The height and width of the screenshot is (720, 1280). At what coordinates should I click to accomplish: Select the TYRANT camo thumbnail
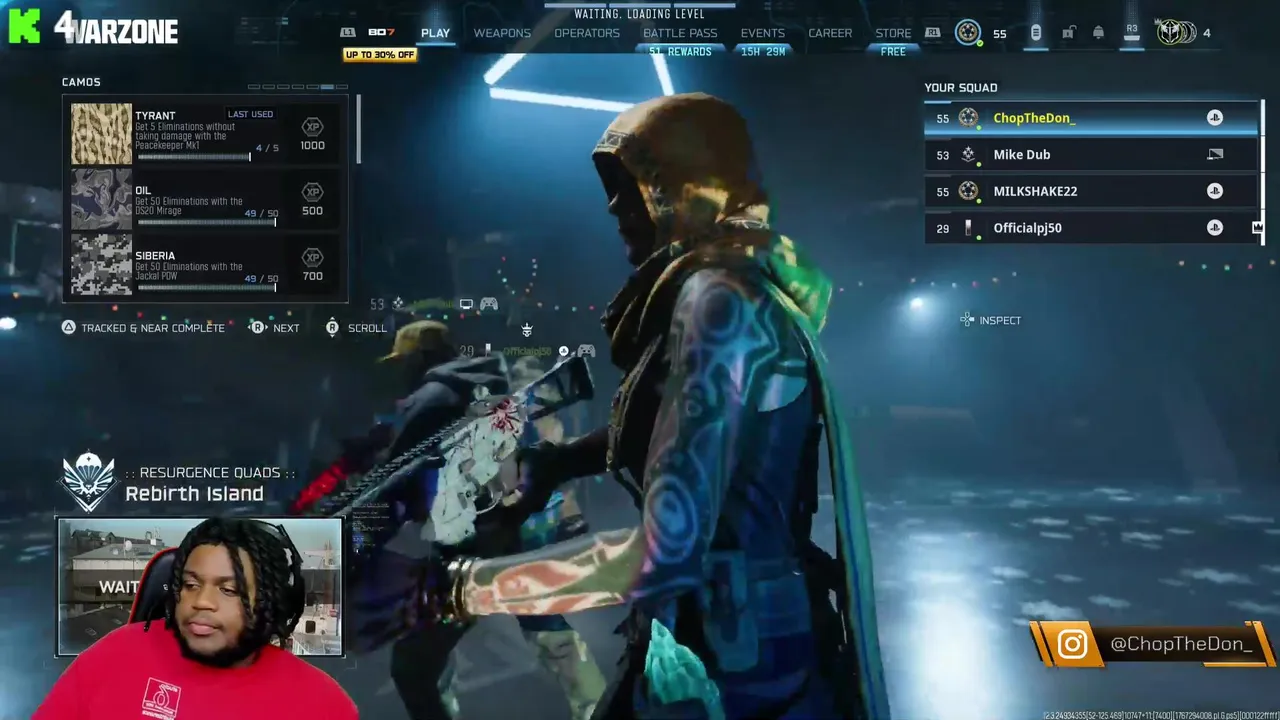point(101,133)
